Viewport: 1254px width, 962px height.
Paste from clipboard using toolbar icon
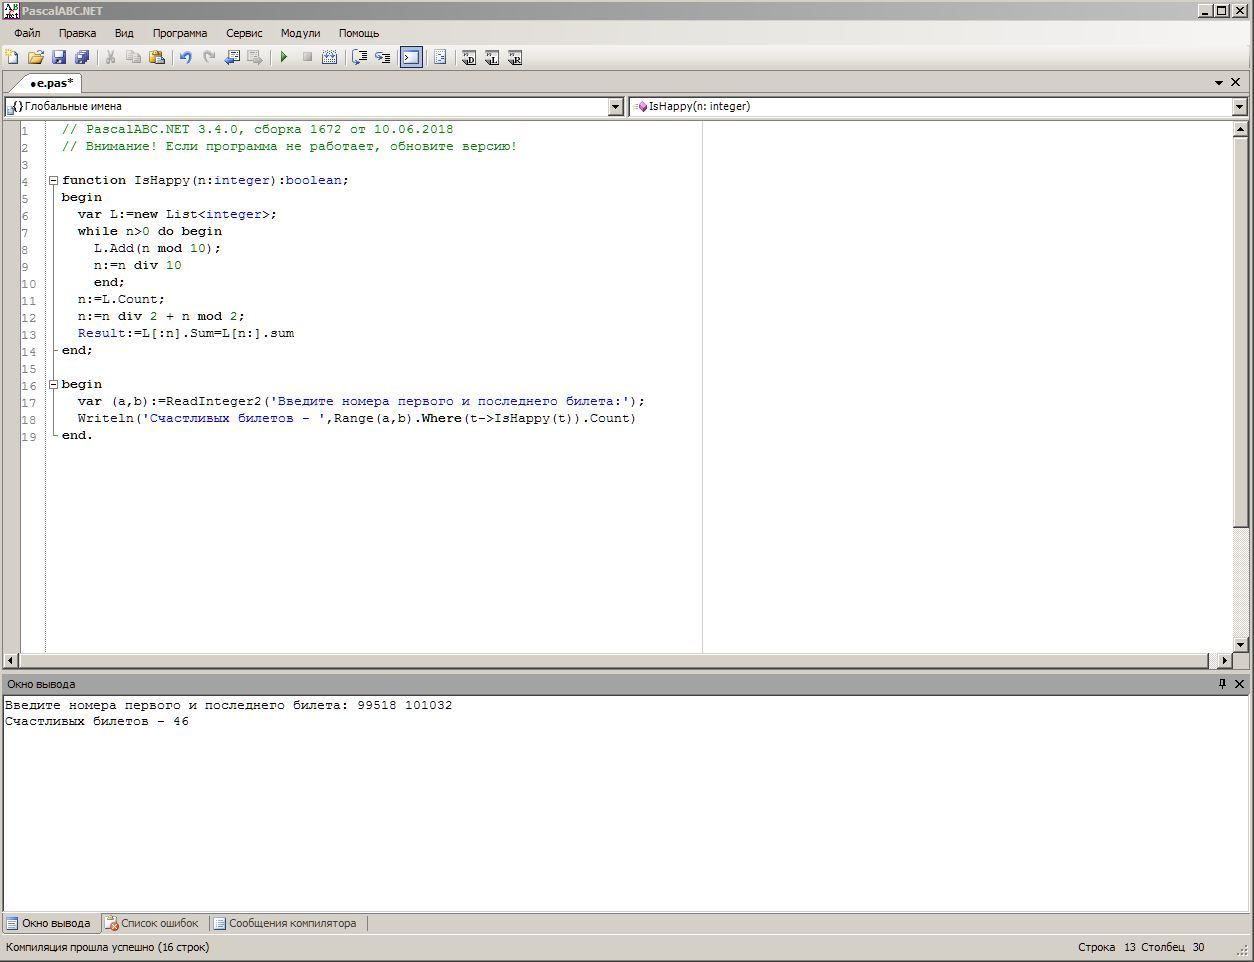(x=157, y=58)
